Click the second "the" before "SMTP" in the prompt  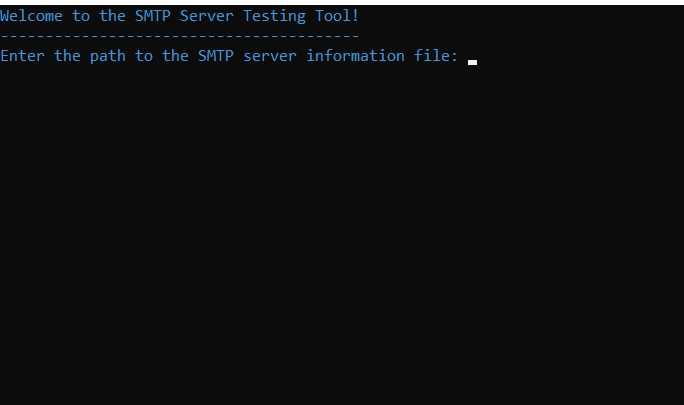point(175,56)
